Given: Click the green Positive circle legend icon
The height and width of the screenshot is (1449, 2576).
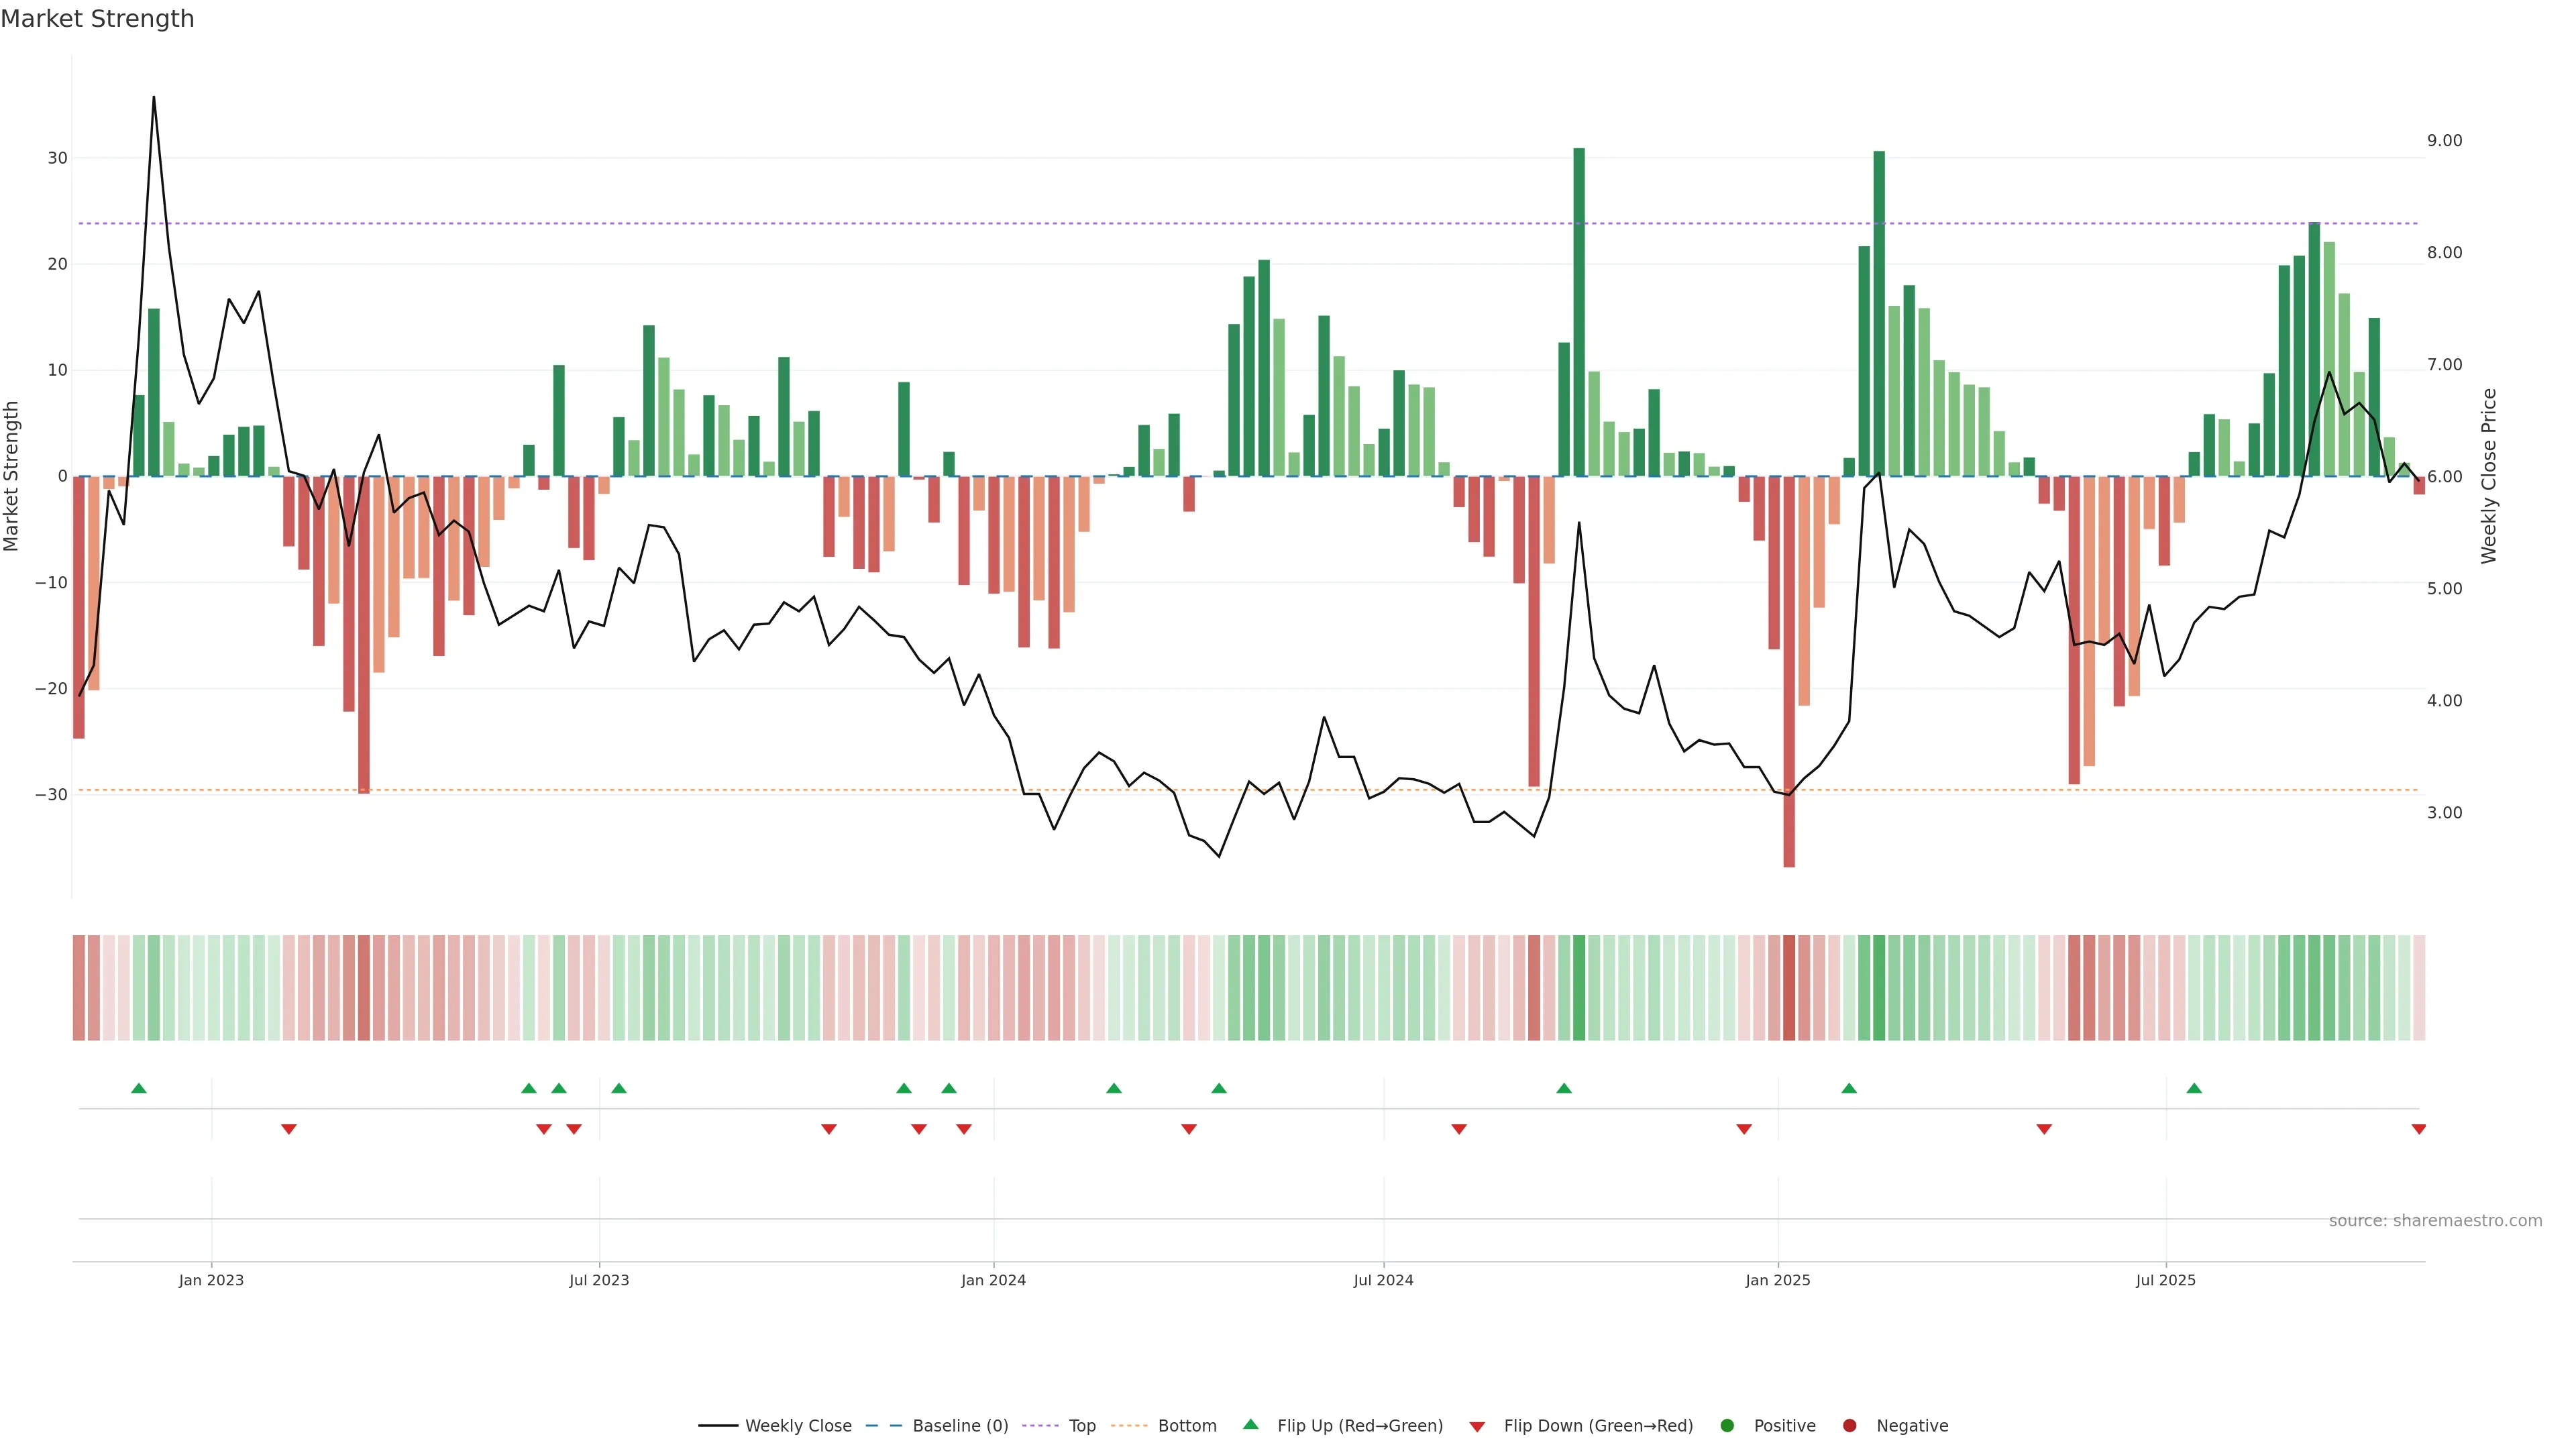Looking at the screenshot, I should tap(1727, 1426).
